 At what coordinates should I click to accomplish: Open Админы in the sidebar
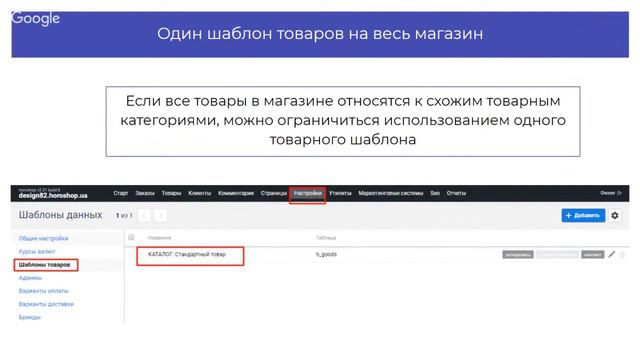coord(30,278)
